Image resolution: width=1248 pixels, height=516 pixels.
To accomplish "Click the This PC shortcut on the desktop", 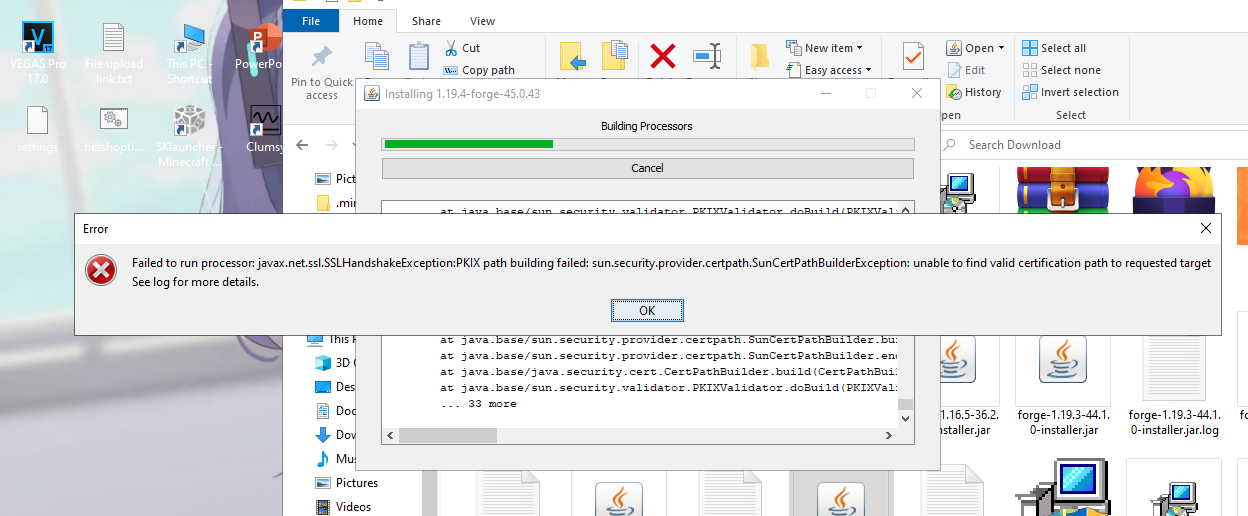I will click(x=188, y=55).
